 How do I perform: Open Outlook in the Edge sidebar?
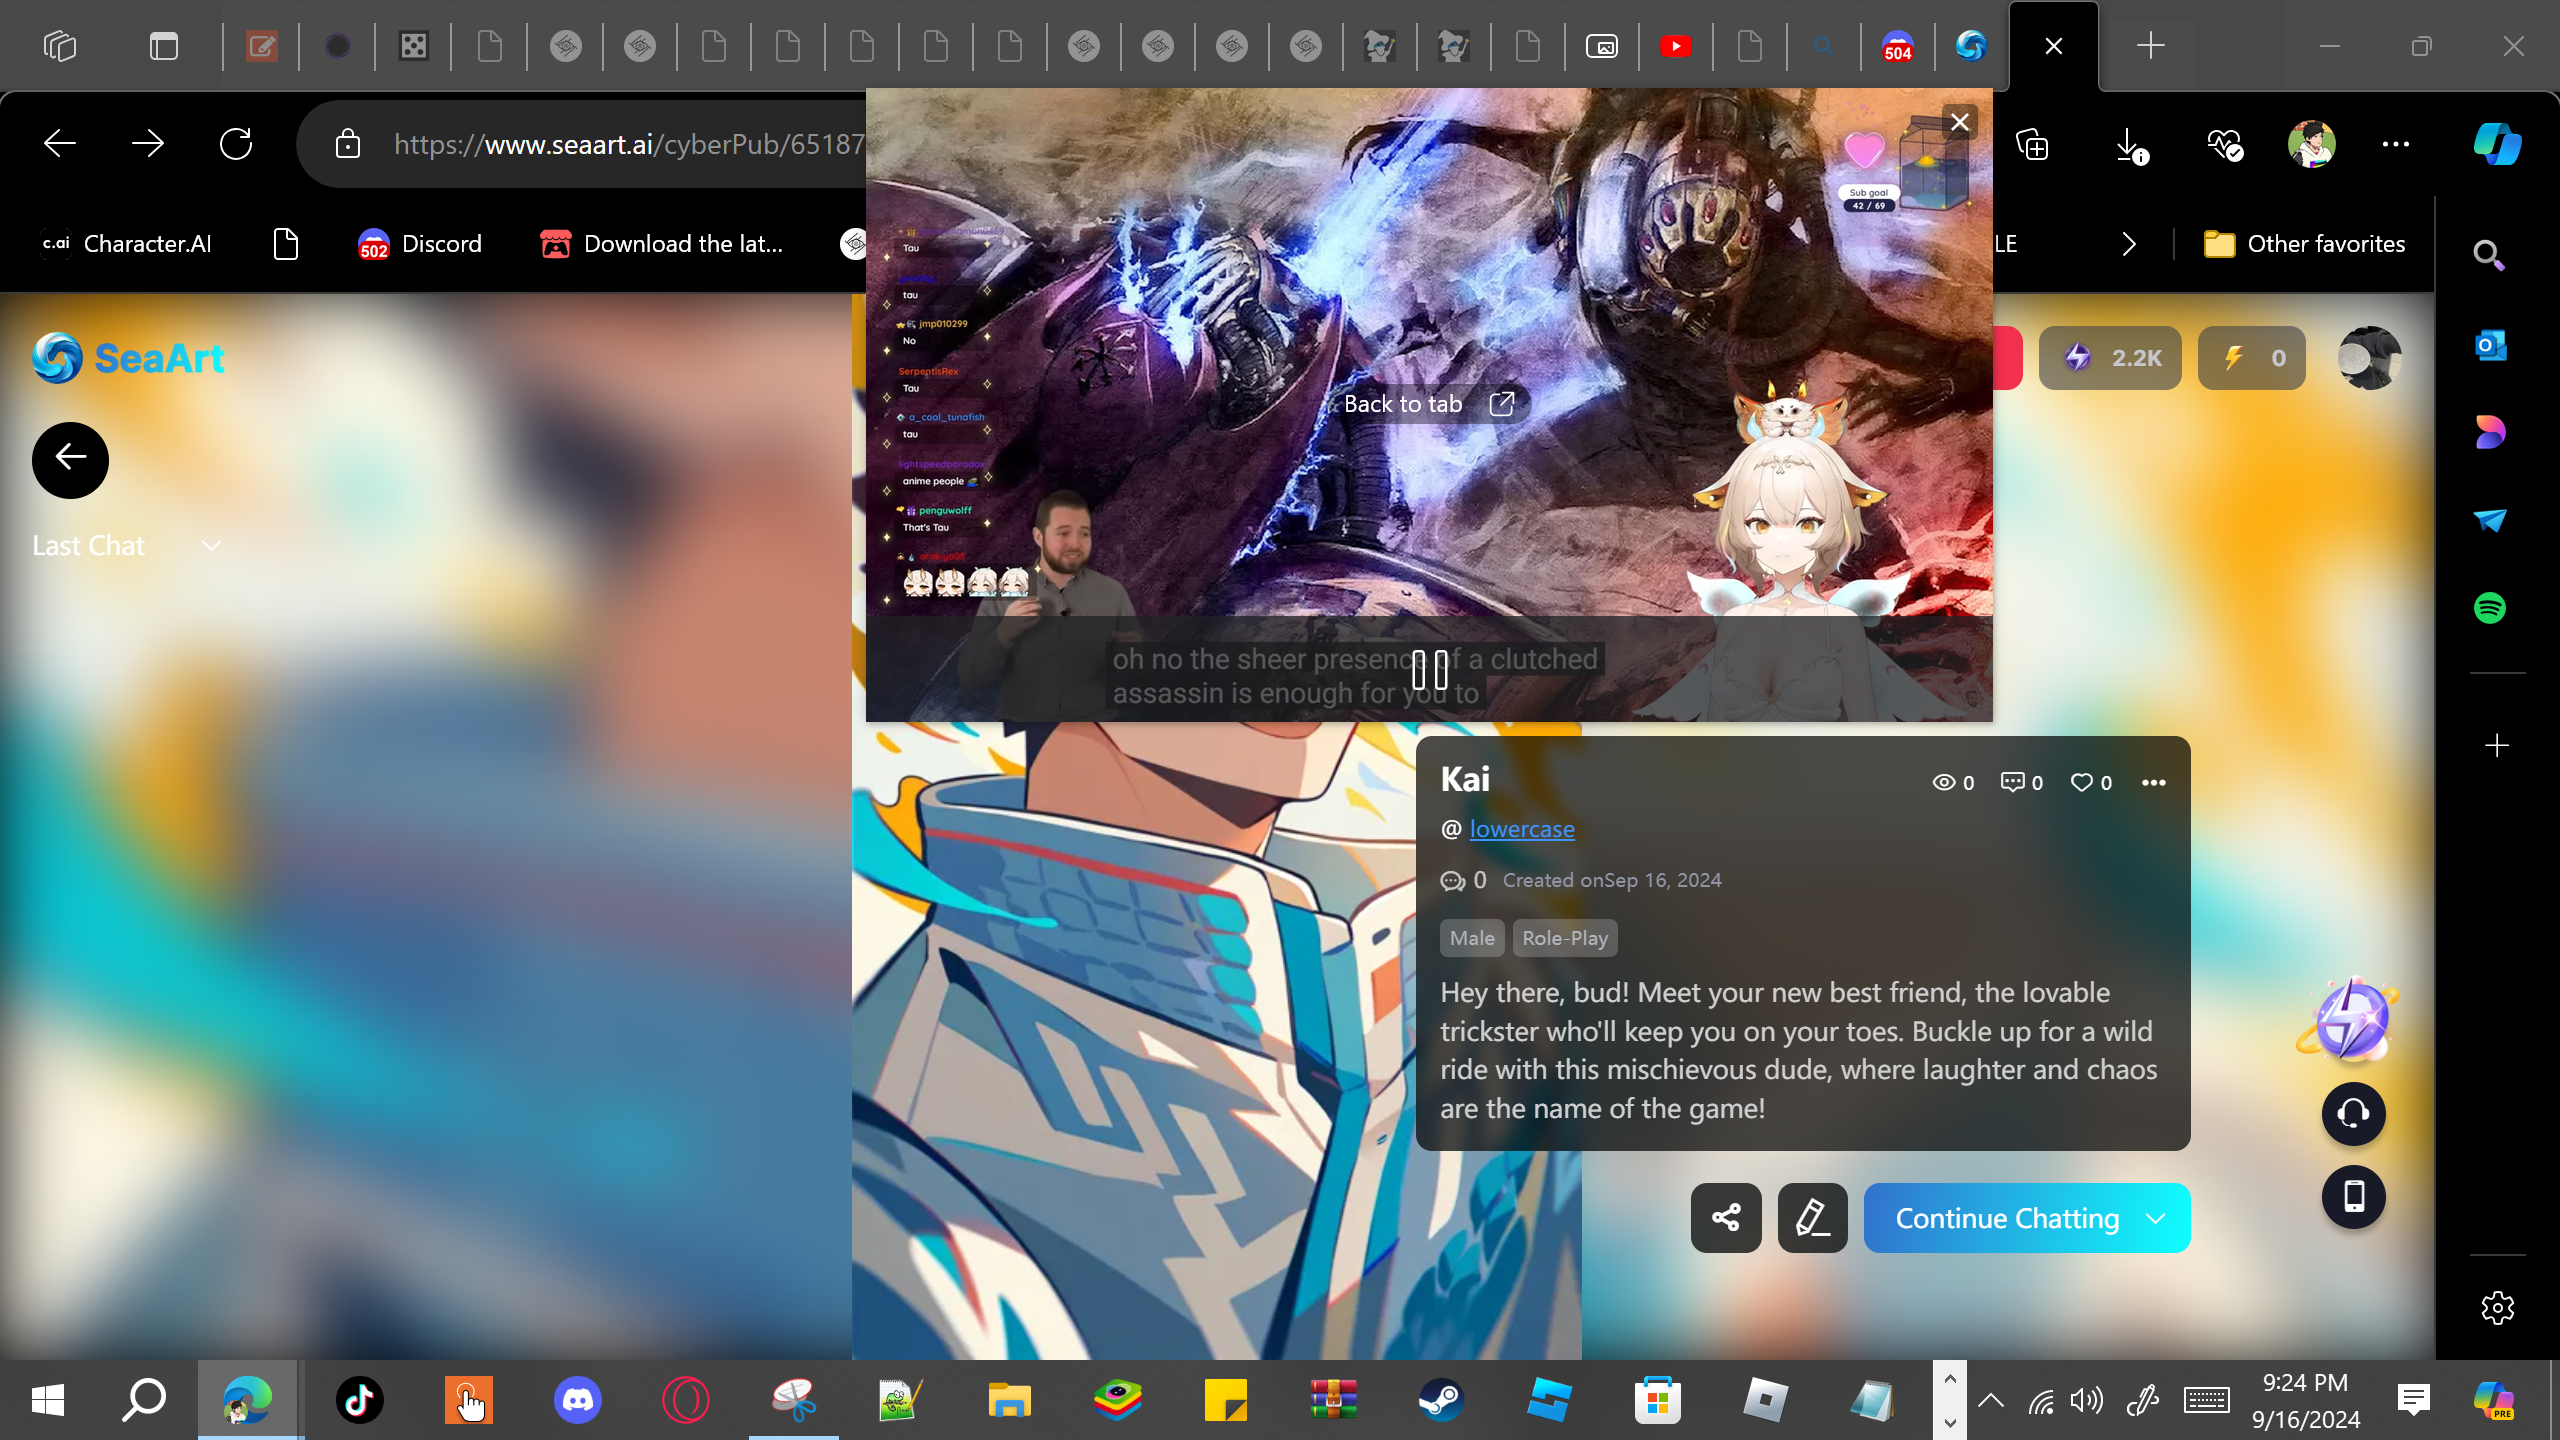coord(2489,346)
